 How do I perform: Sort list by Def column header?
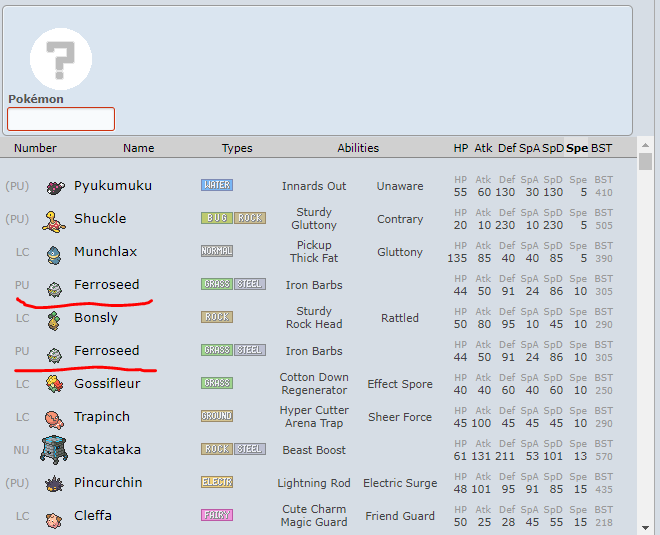pos(507,148)
